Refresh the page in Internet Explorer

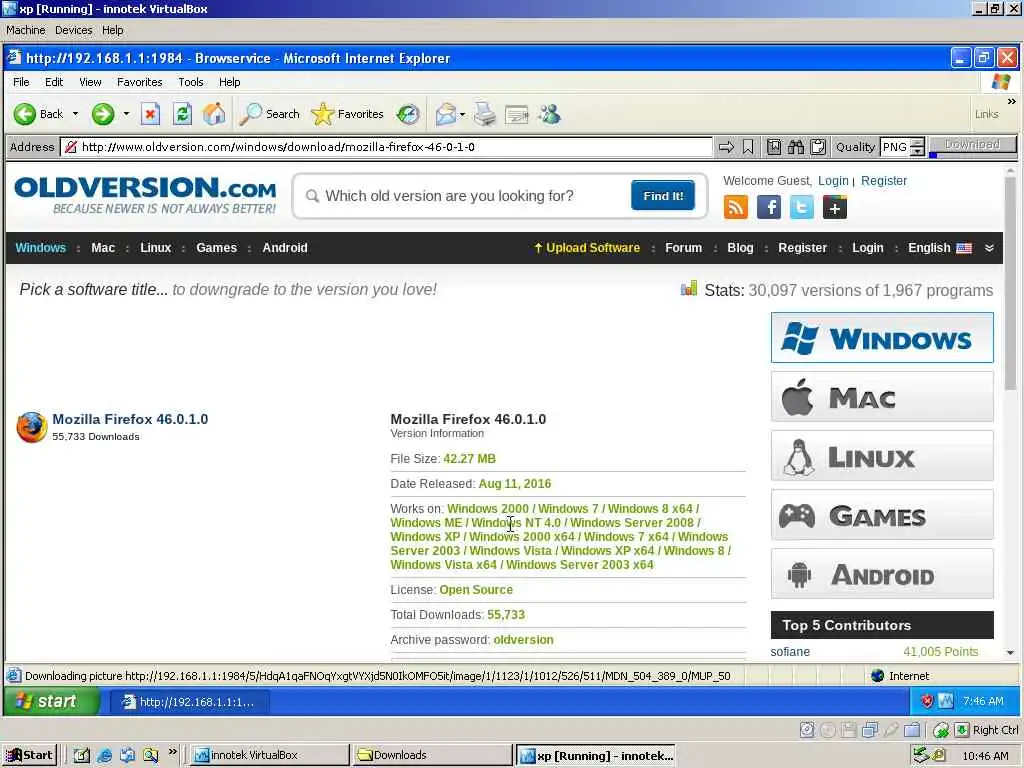pyautogui.click(x=182, y=114)
